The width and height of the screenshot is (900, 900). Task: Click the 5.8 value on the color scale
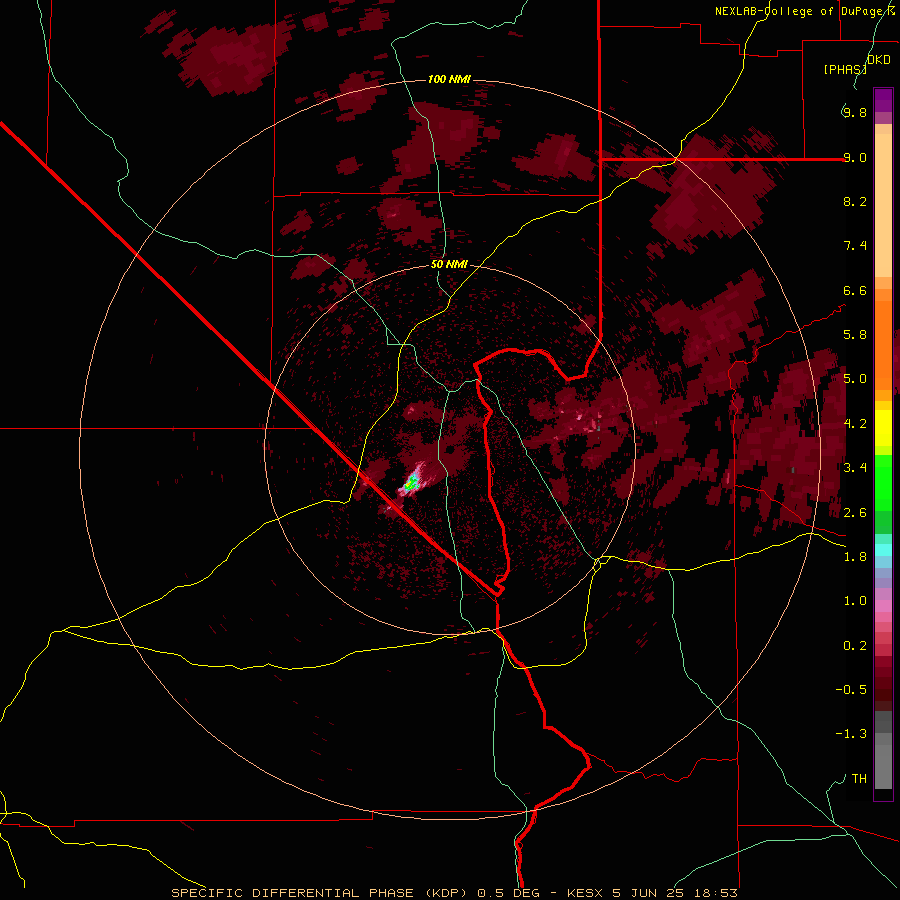855,335
